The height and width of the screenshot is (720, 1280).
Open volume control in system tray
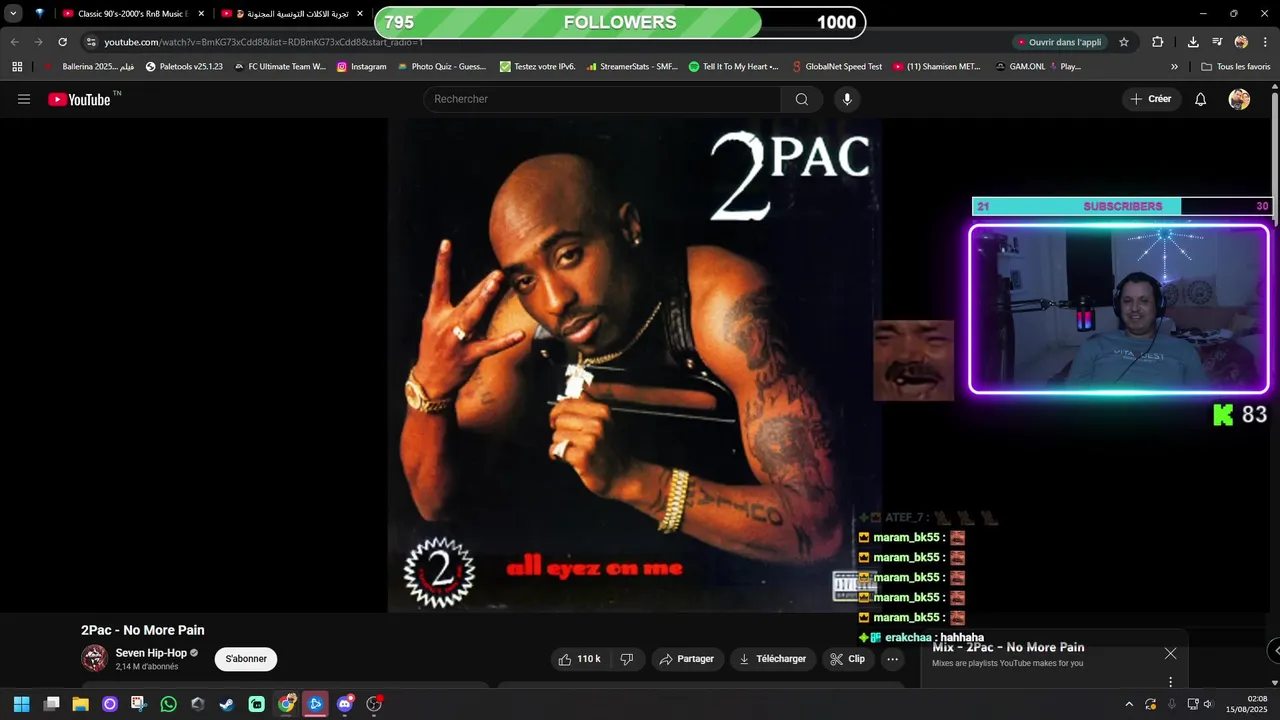click(x=1209, y=704)
